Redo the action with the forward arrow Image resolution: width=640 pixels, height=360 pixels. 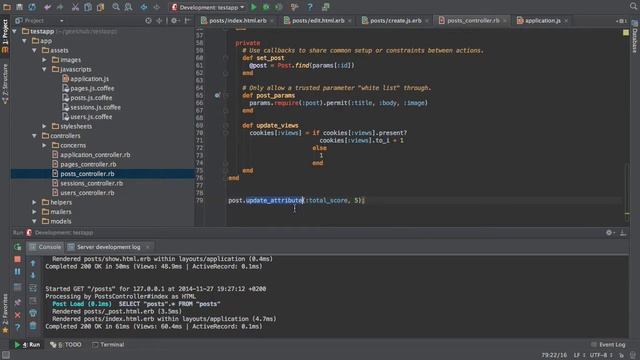tap(60, 7)
